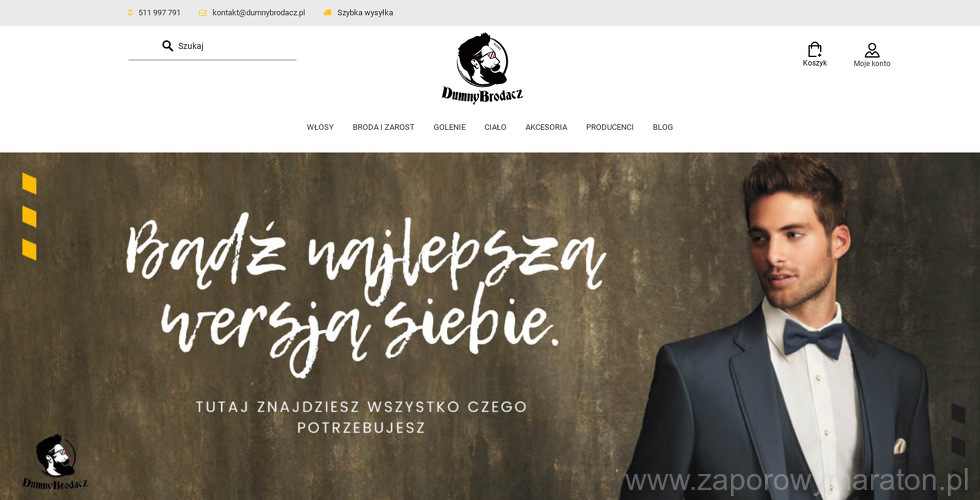This screenshot has width=980, height=500.
Task: Open the CIAŁO category
Action: click(495, 127)
